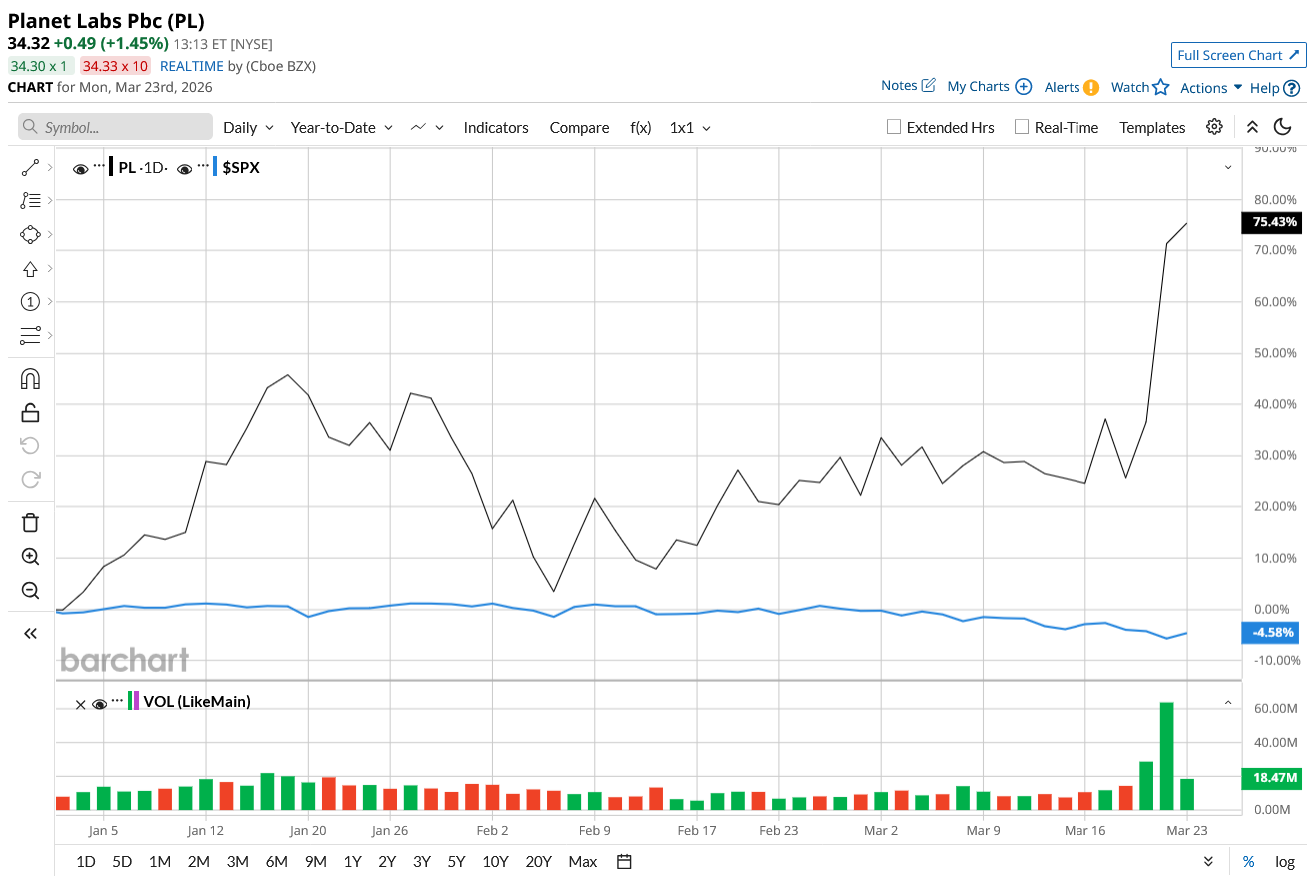Click the orange Alerts exclamation icon
The image size is (1308, 876).
point(1091,87)
